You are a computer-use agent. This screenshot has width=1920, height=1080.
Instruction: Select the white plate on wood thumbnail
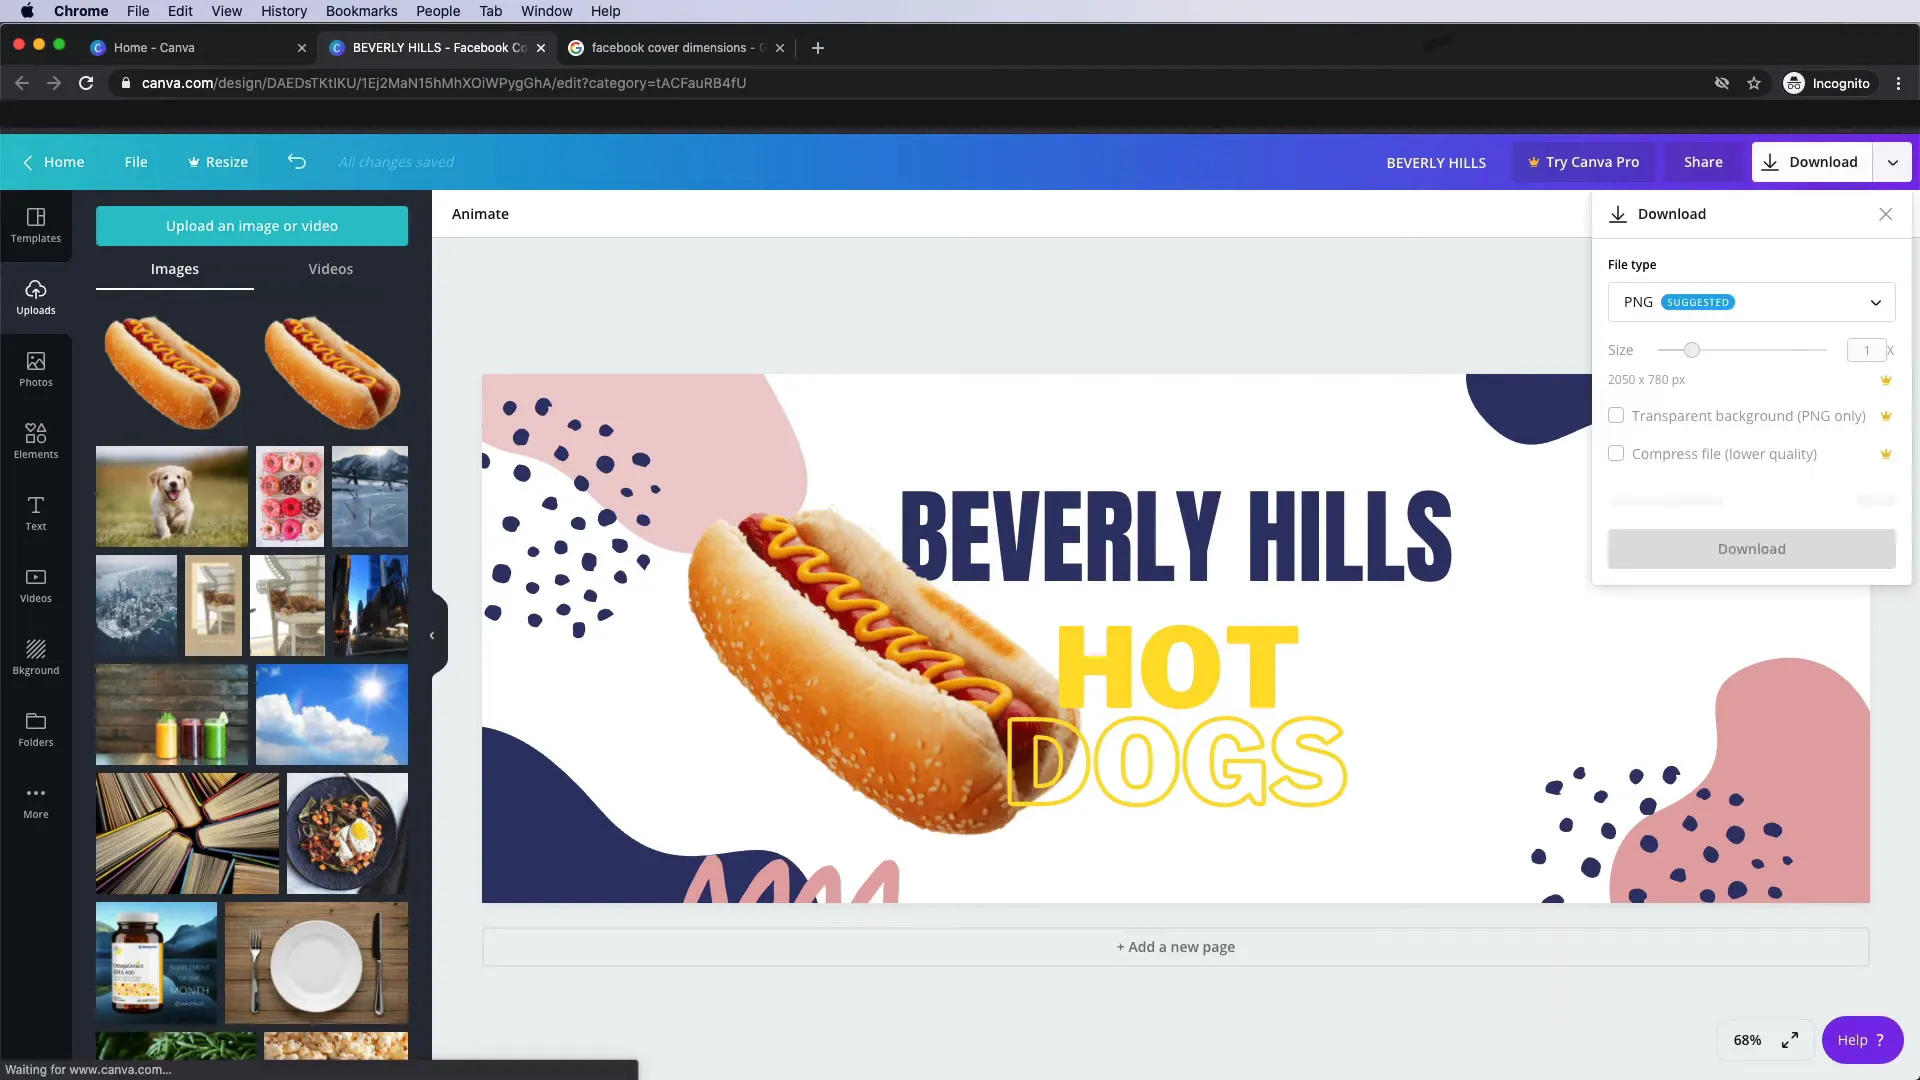[316, 963]
